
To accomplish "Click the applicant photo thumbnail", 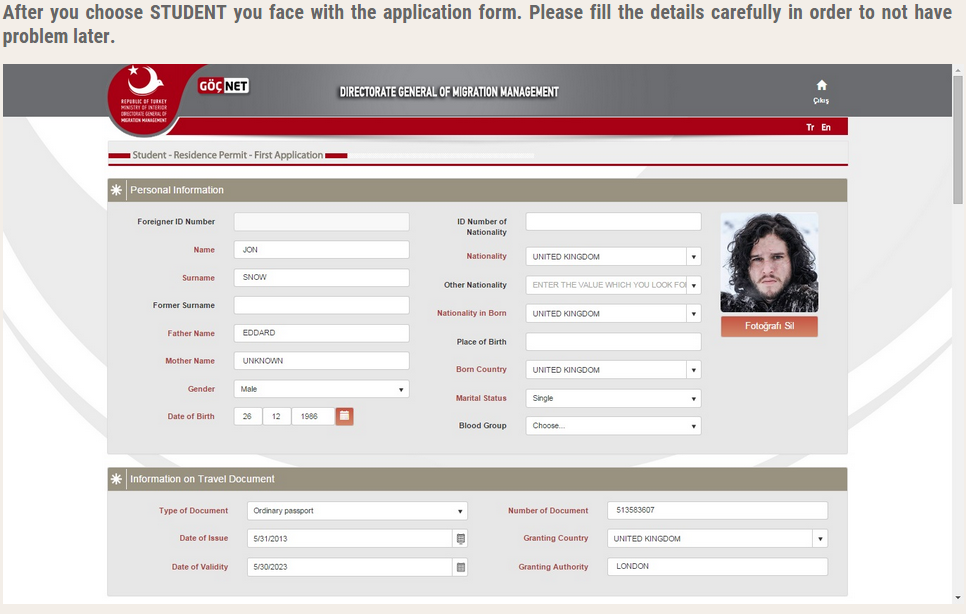I will coord(769,262).
